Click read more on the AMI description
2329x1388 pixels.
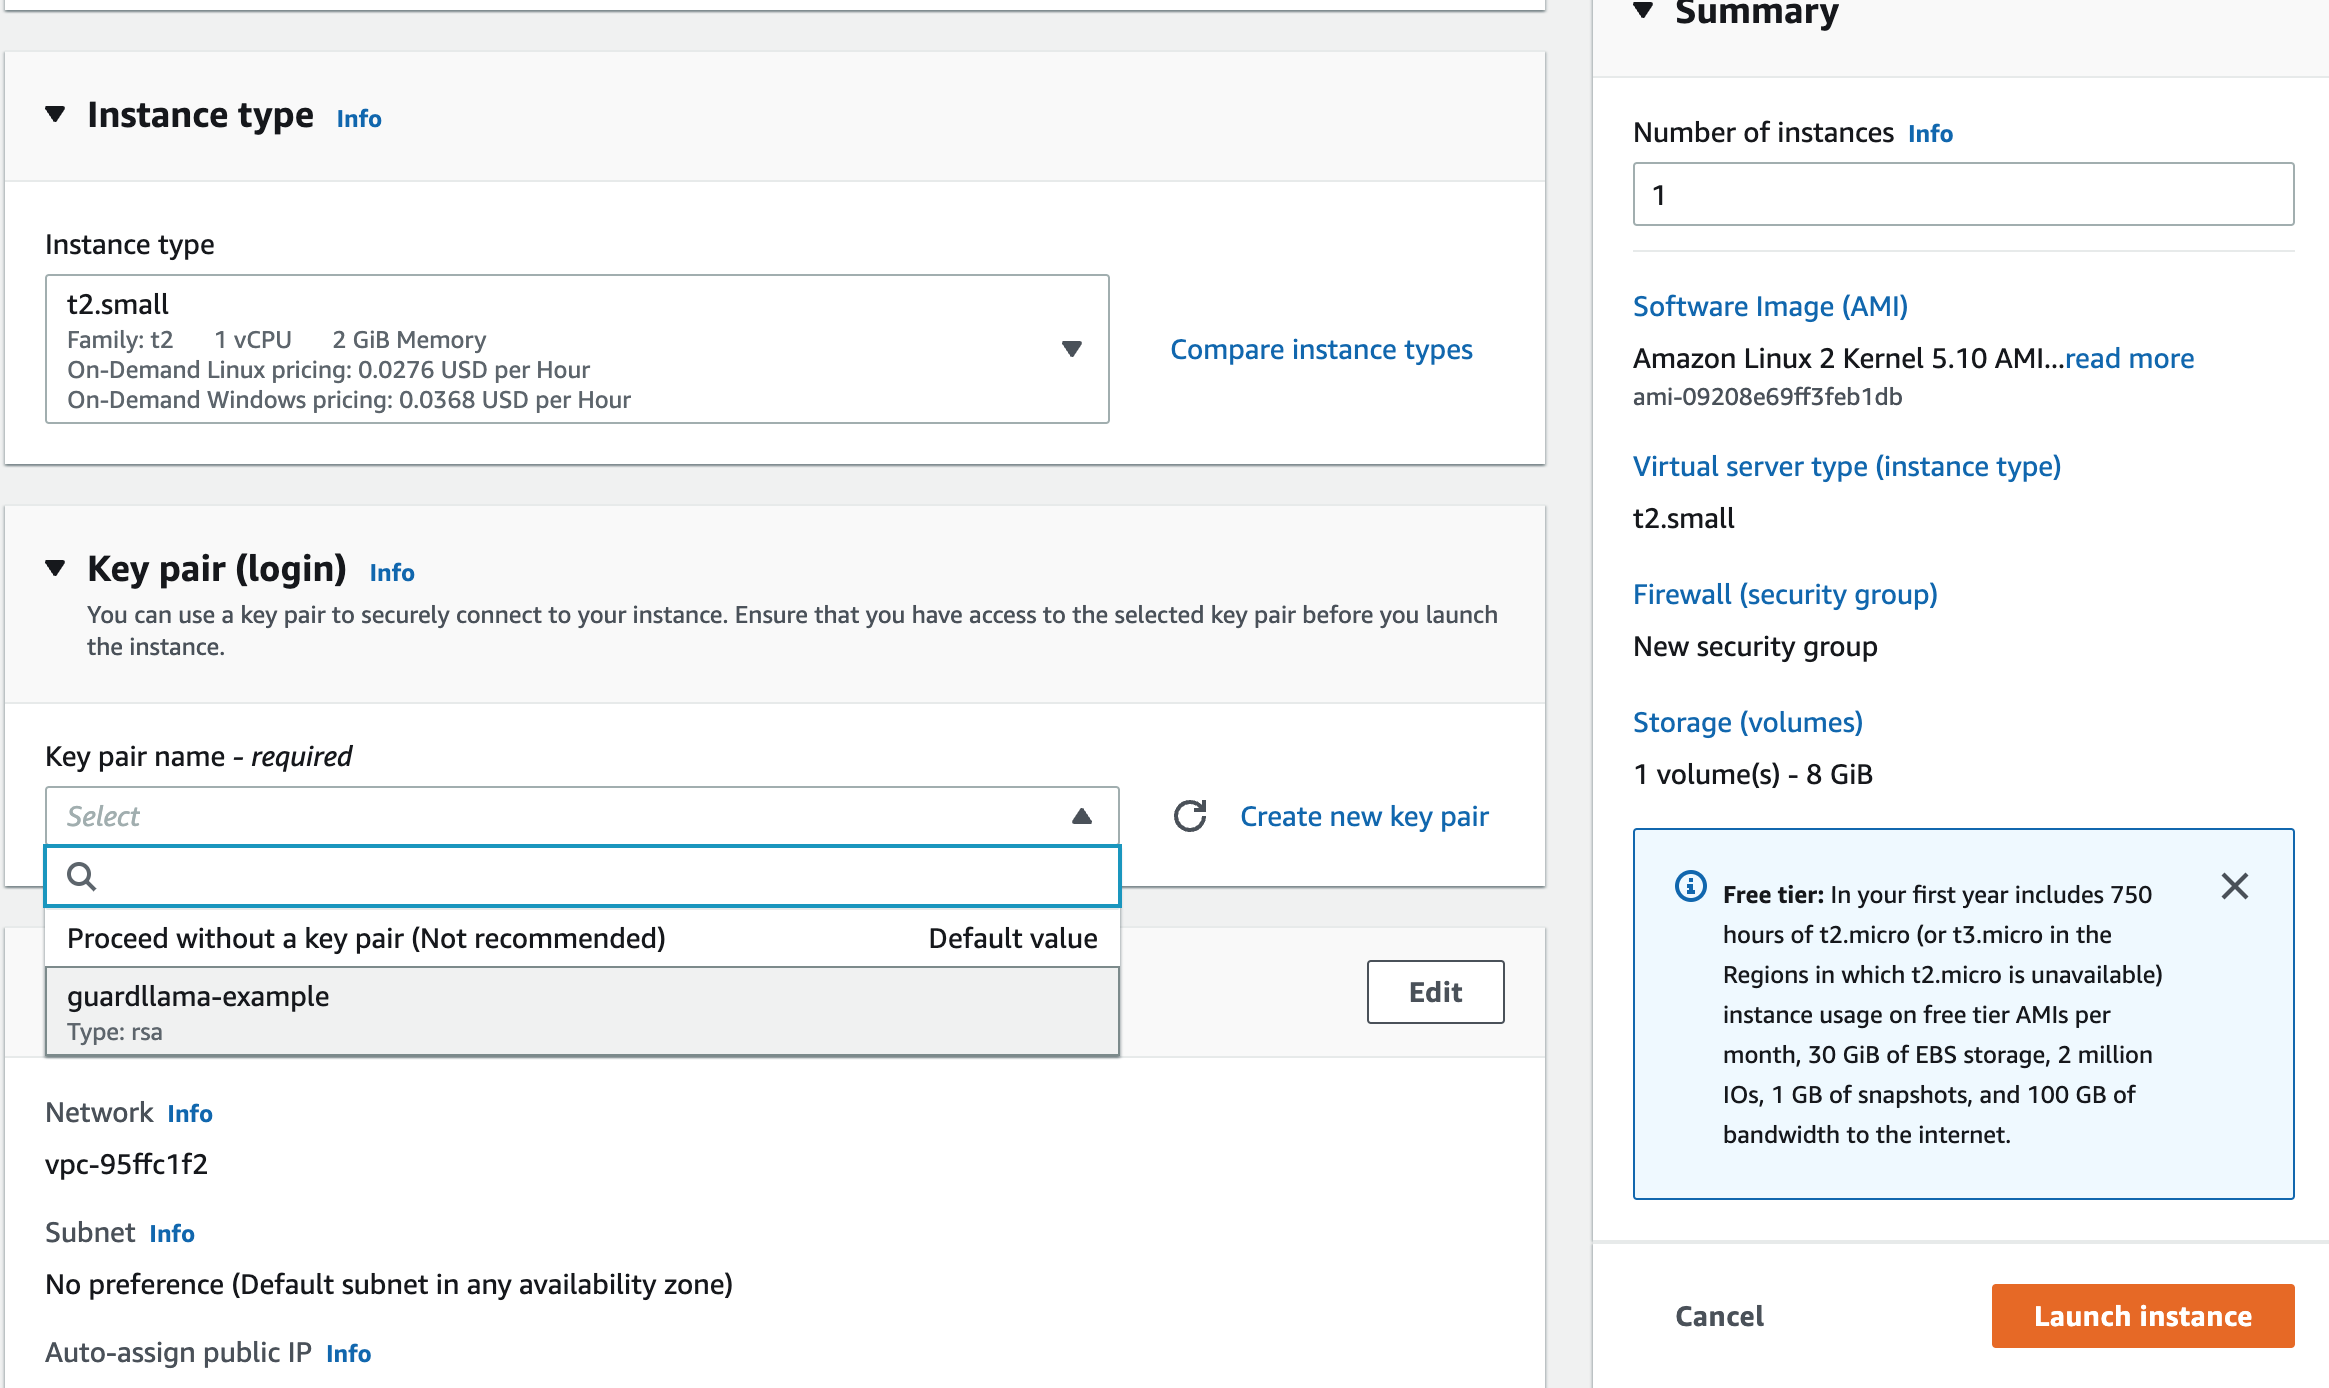point(2128,358)
